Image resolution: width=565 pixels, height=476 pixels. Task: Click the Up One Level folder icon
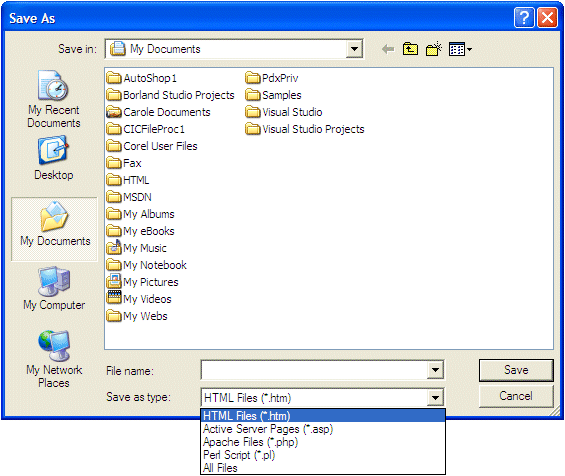click(x=410, y=49)
